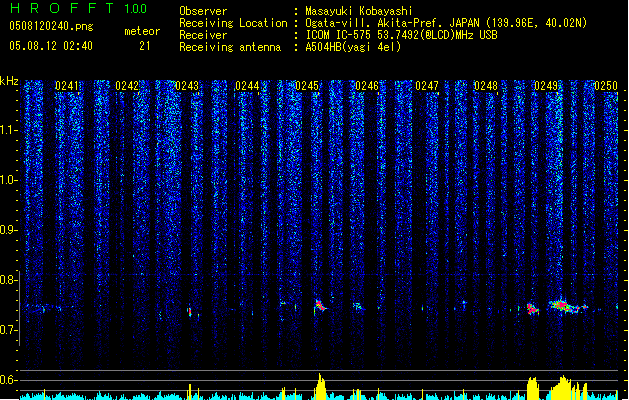Click the 0241 time marker
Screen dimensions: 629x400
coord(67,86)
